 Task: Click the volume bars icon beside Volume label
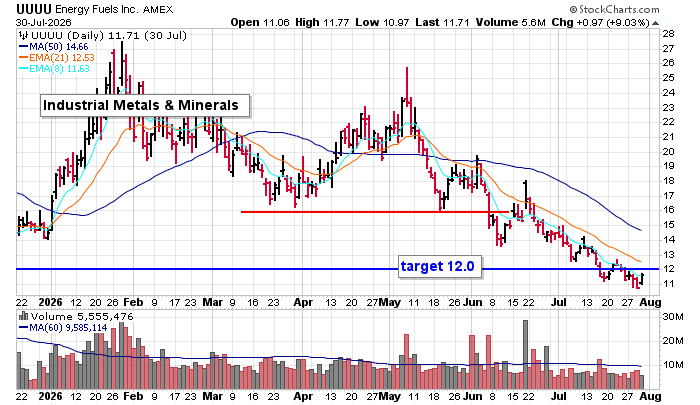point(23,316)
